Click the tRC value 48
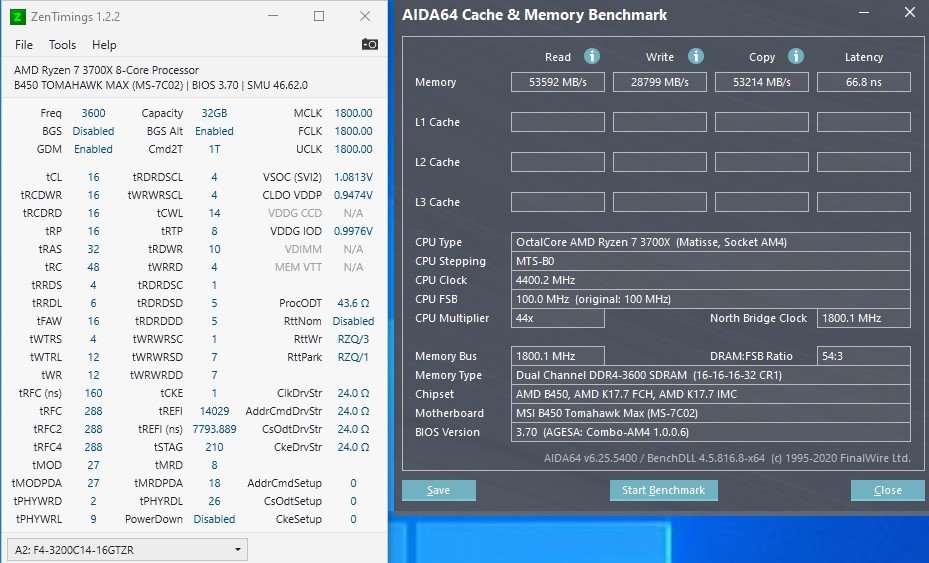The image size is (929, 563). (93, 267)
